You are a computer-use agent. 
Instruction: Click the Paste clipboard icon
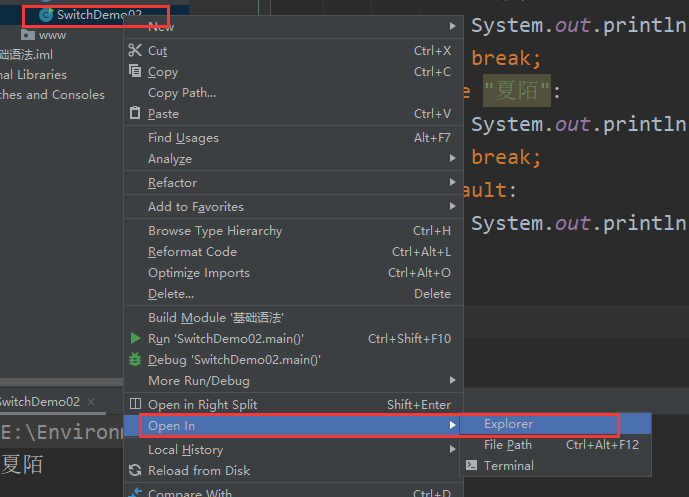pos(135,113)
